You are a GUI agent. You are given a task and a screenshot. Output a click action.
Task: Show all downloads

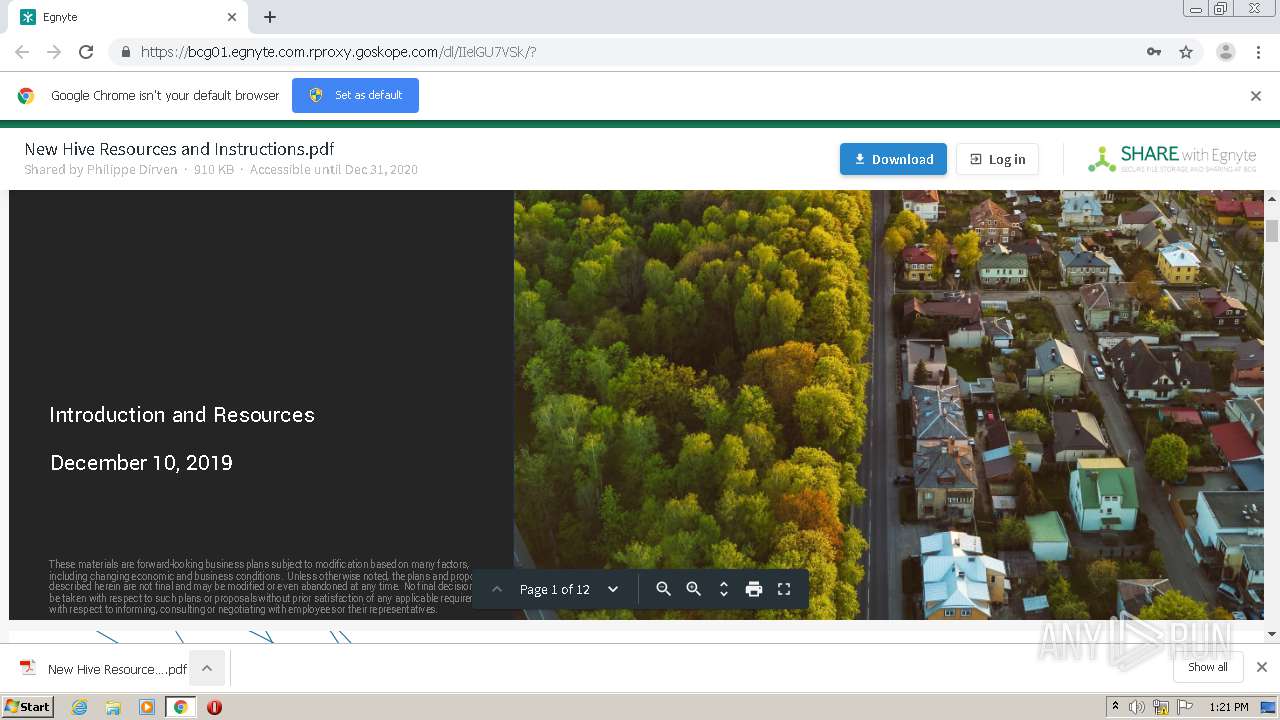pyautogui.click(x=1208, y=667)
